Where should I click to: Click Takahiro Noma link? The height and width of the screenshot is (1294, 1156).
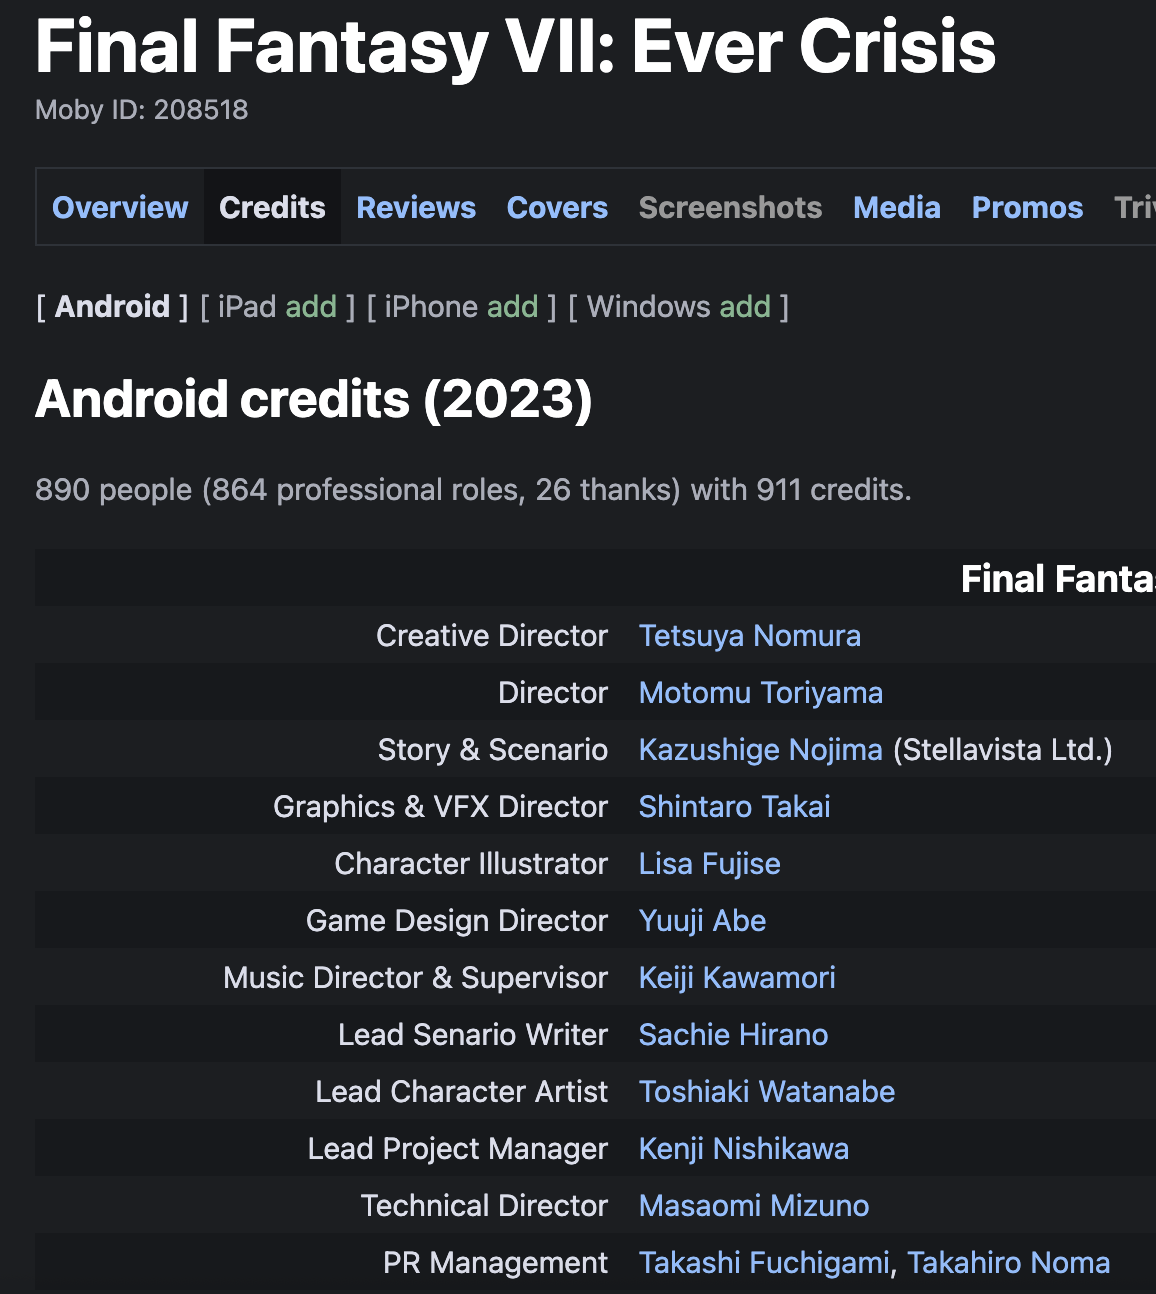pyautogui.click(x=1009, y=1263)
